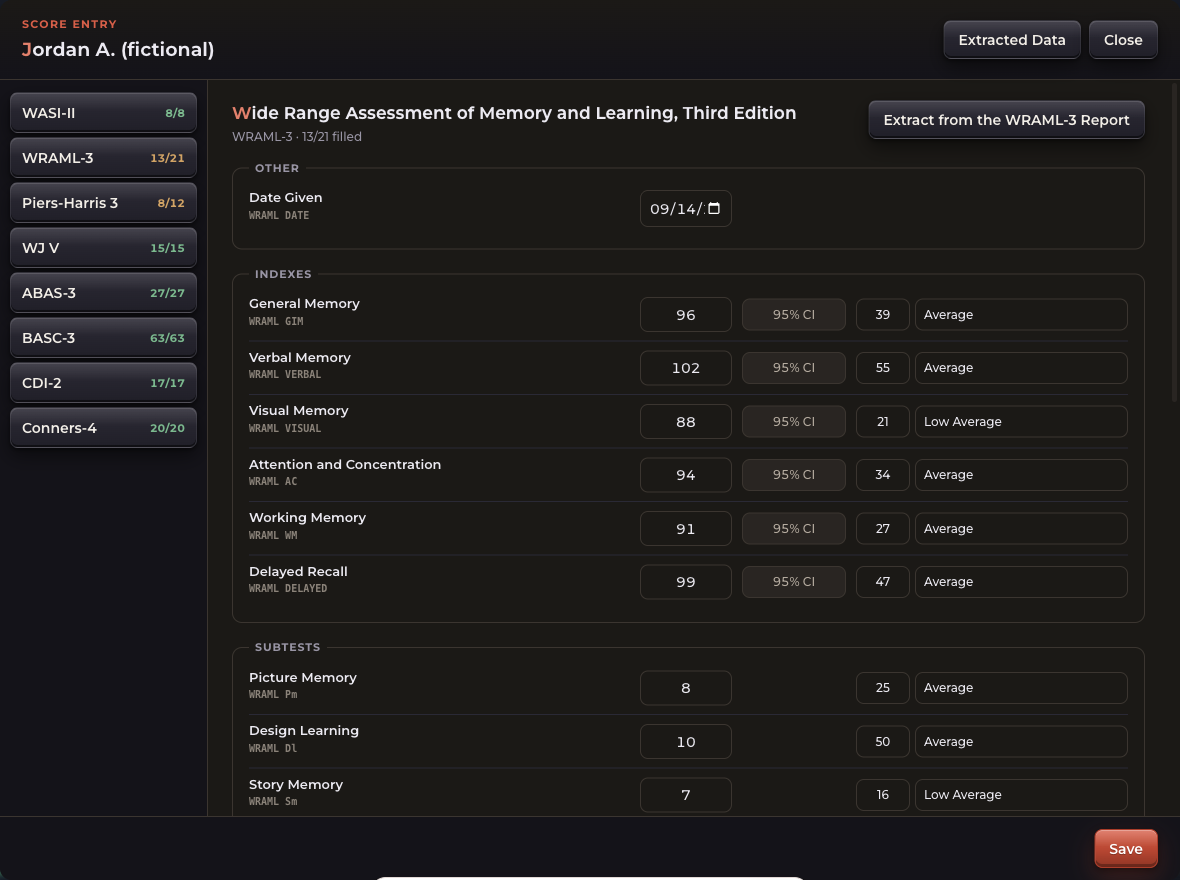Edit Working Memory score field showing 91
The image size is (1180, 880).
pos(686,528)
